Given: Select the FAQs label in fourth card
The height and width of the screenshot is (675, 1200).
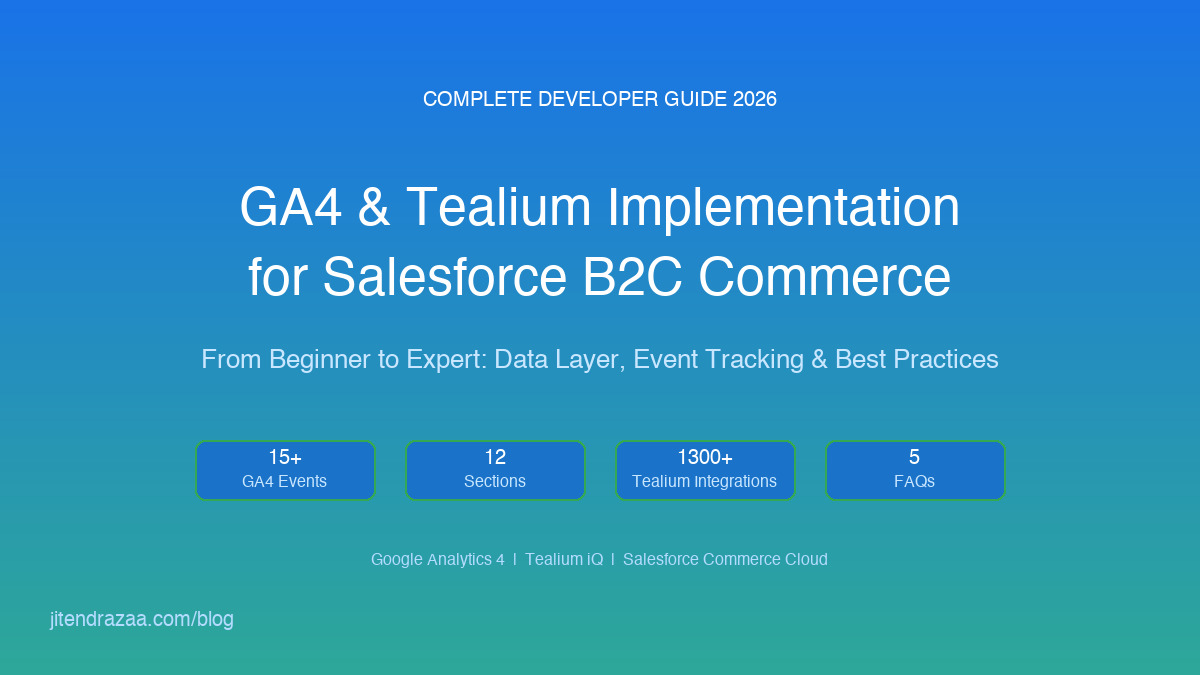Looking at the screenshot, I should coord(915,481).
